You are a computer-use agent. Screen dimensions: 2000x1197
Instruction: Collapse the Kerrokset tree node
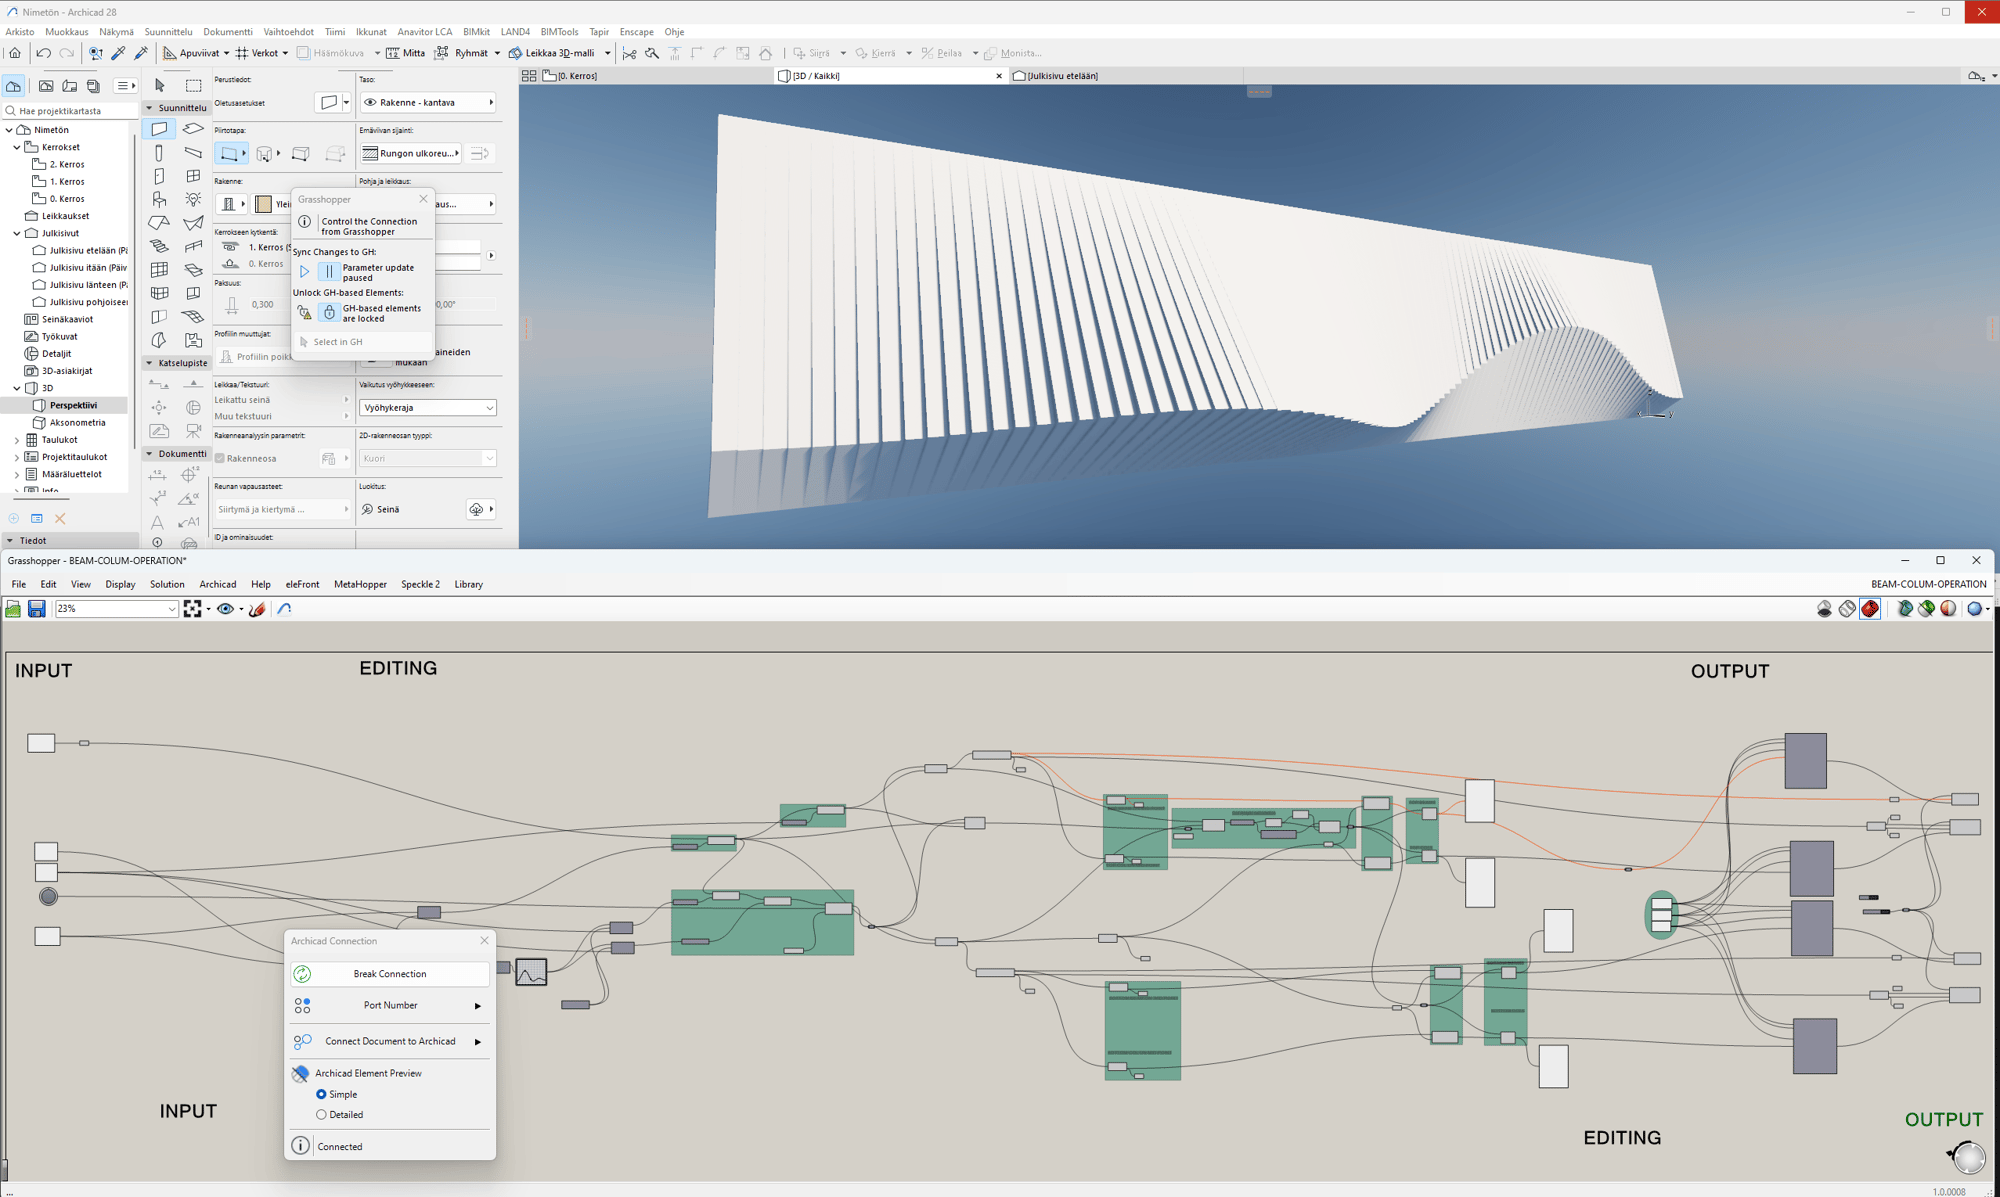coord(17,147)
